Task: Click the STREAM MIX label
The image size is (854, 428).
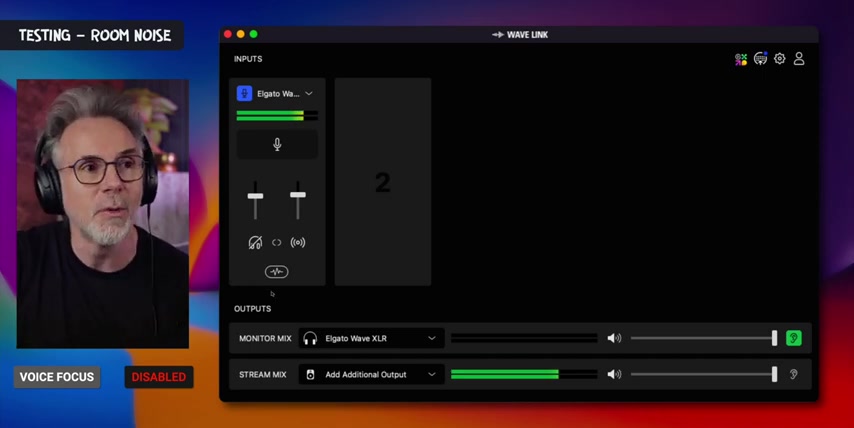Action: click(263, 375)
